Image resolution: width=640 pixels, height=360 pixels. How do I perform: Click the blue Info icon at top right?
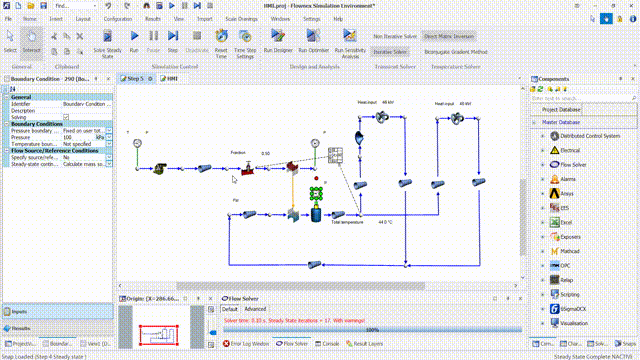point(633,19)
